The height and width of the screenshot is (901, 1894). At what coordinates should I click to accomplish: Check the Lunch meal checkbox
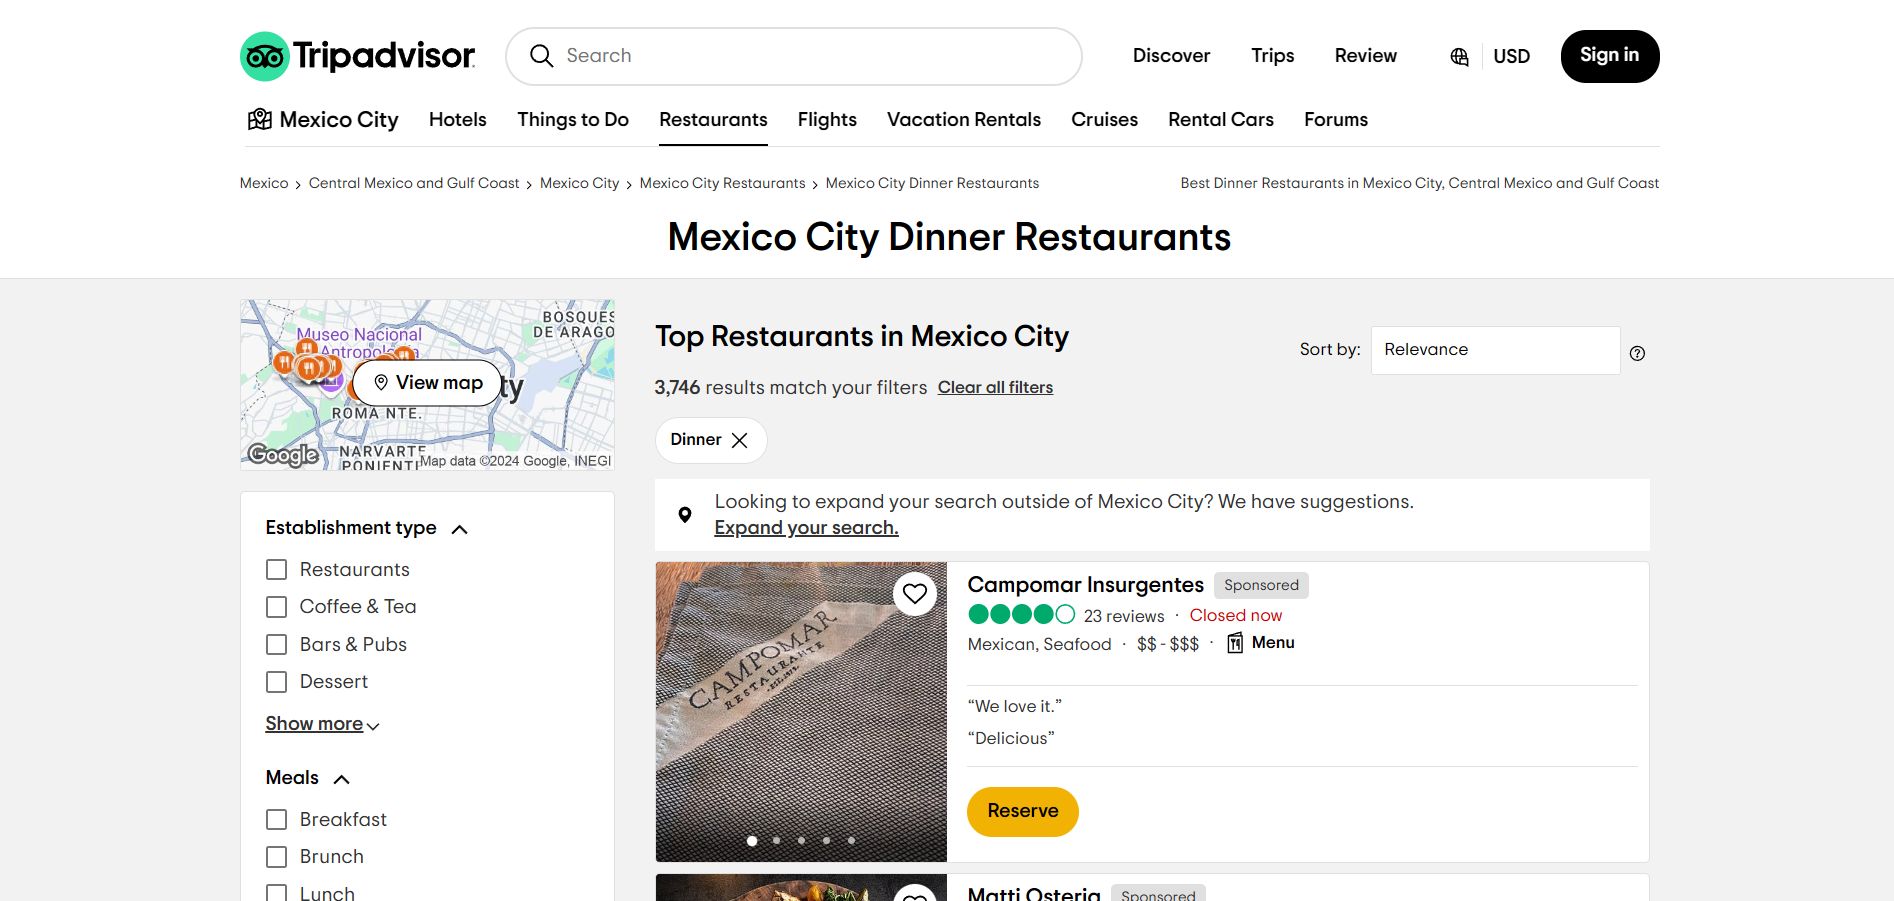tap(277, 894)
